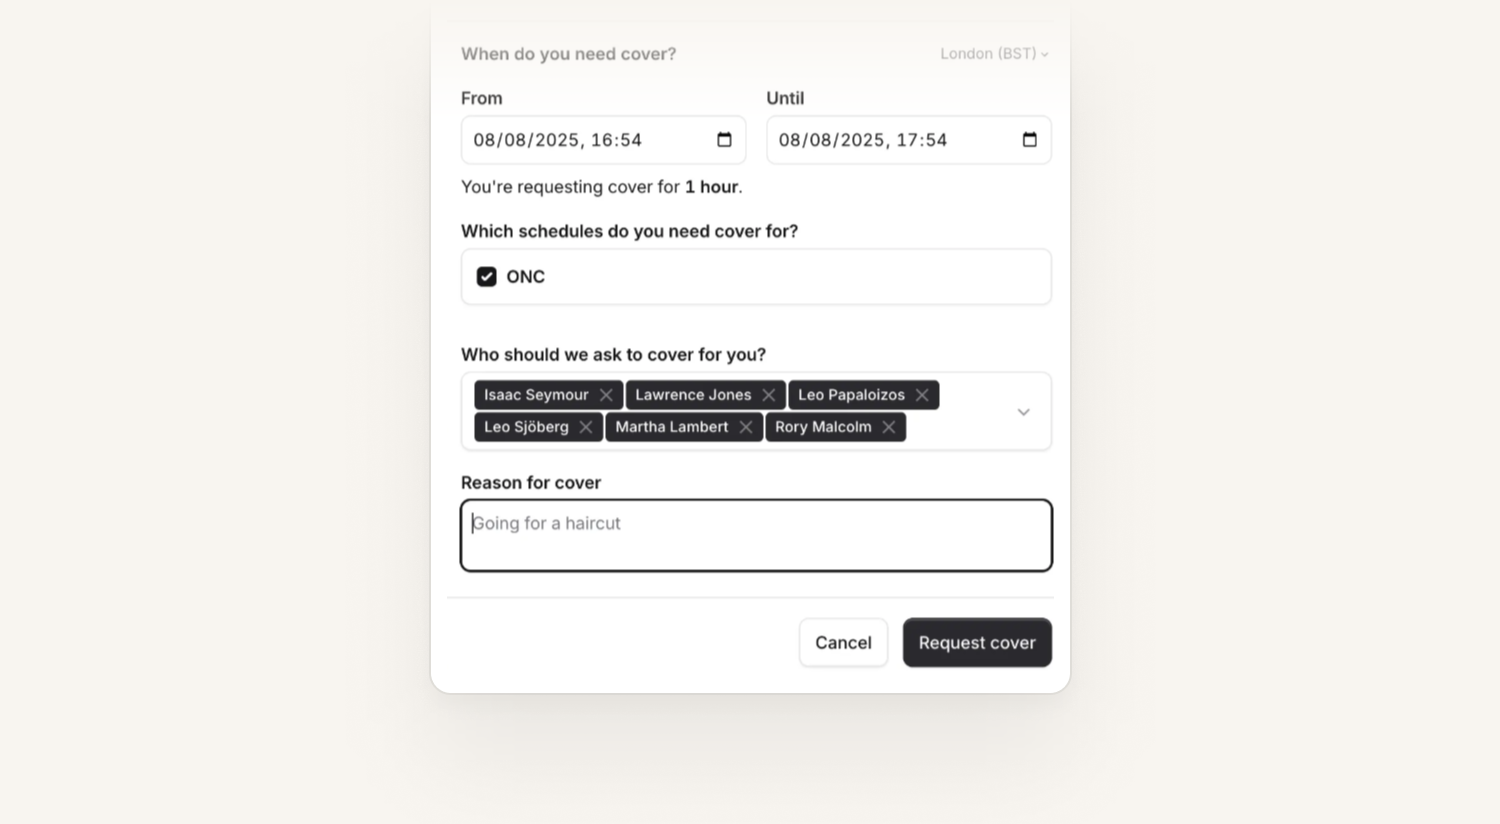The image size is (1500, 824).
Task: Remove Leo Papaloizos from selection
Action: 922,395
